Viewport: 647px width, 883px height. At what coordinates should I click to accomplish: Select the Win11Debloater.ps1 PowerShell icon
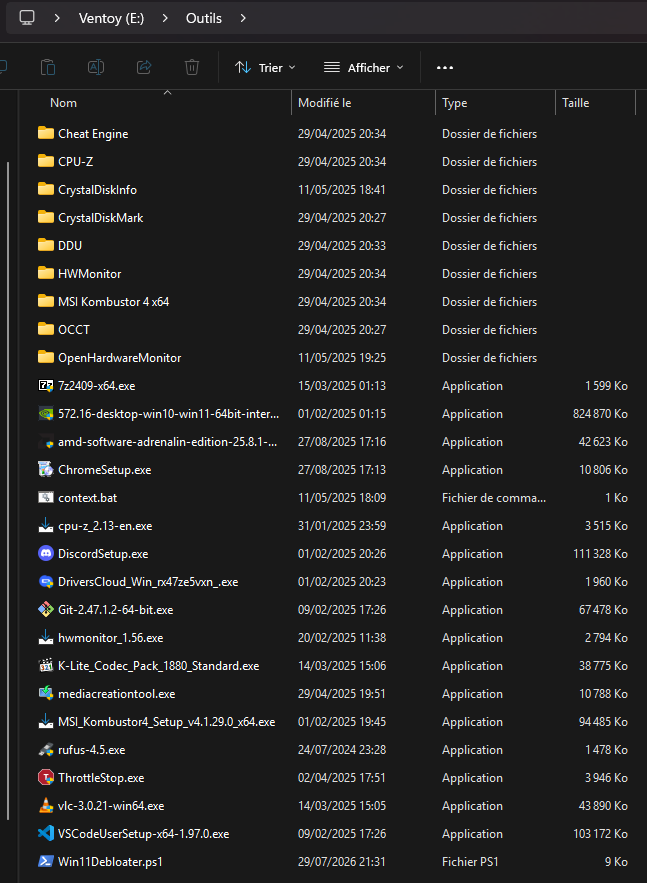pyautogui.click(x=46, y=861)
